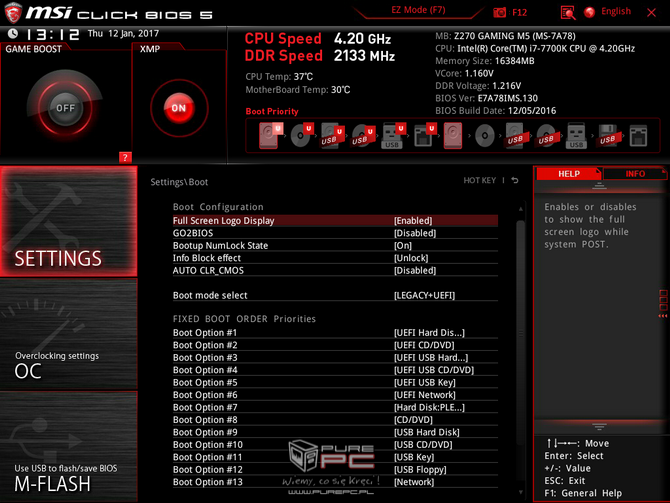Click the UEFI hard disk boot priority icon
Screen dimensions: 670x503
tap(270, 135)
